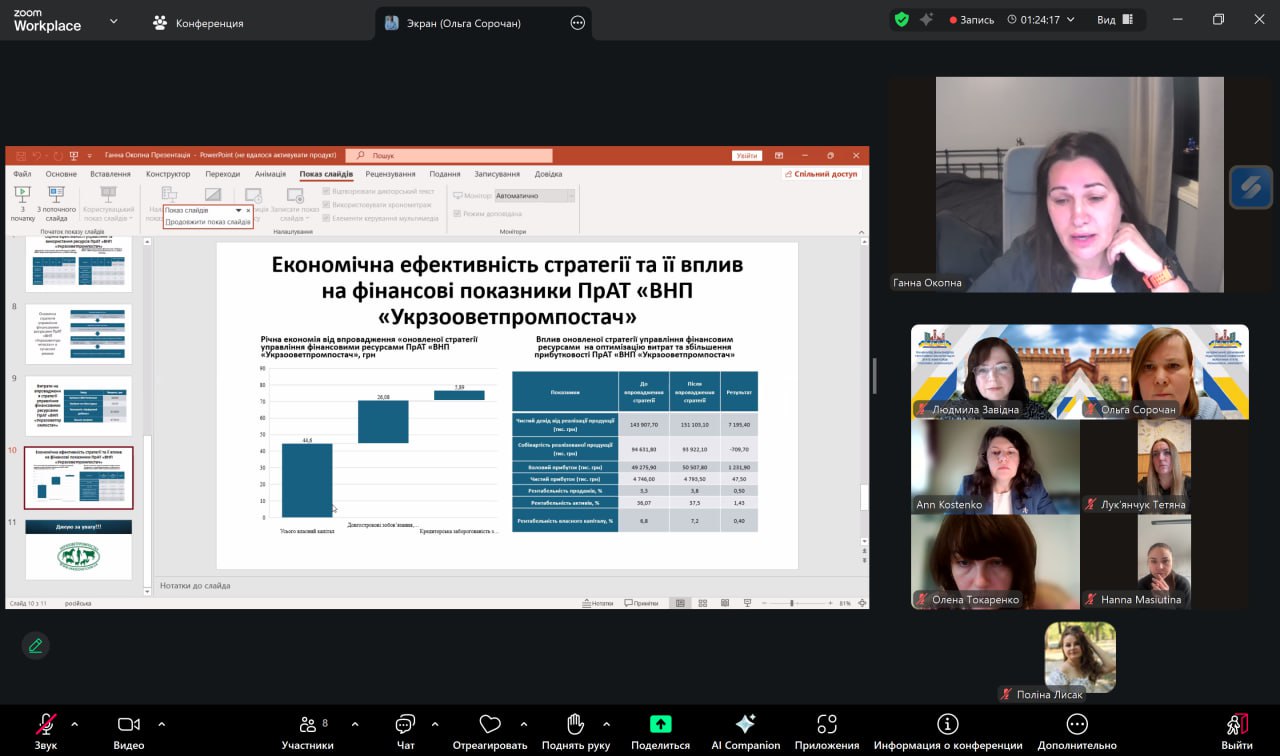The width and height of the screenshot is (1280, 756).
Task: Open Приложения apps icon
Action: point(827,725)
